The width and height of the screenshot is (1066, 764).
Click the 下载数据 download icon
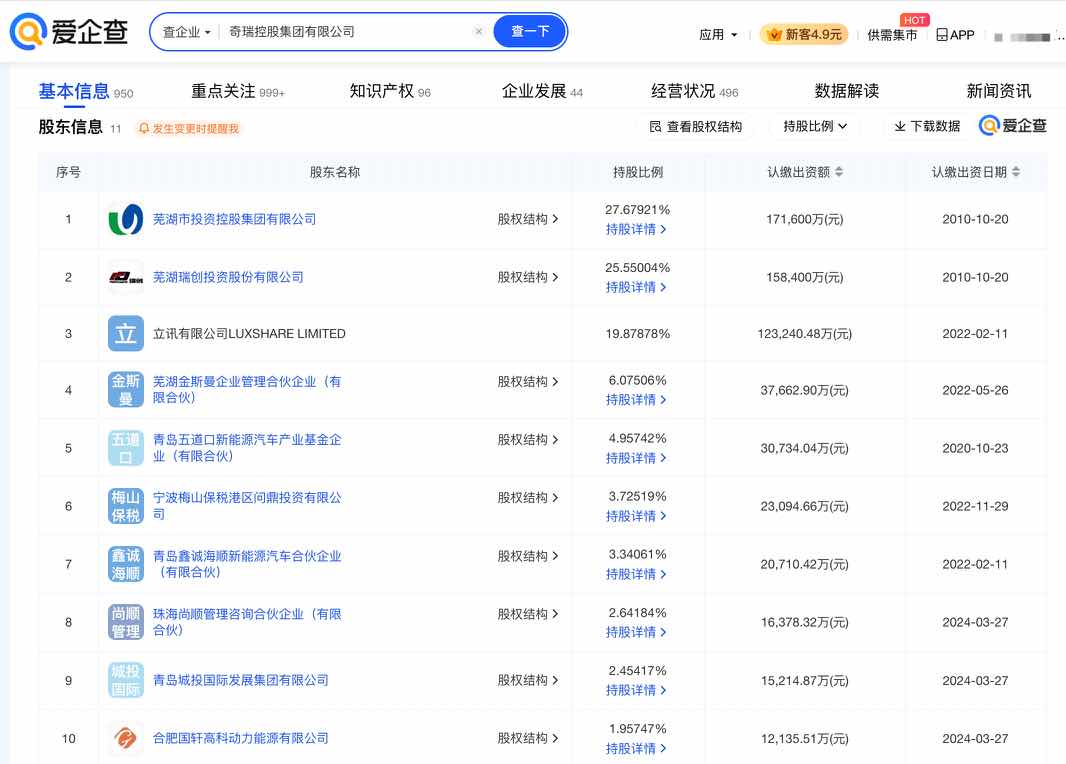[x=900, y=125]
